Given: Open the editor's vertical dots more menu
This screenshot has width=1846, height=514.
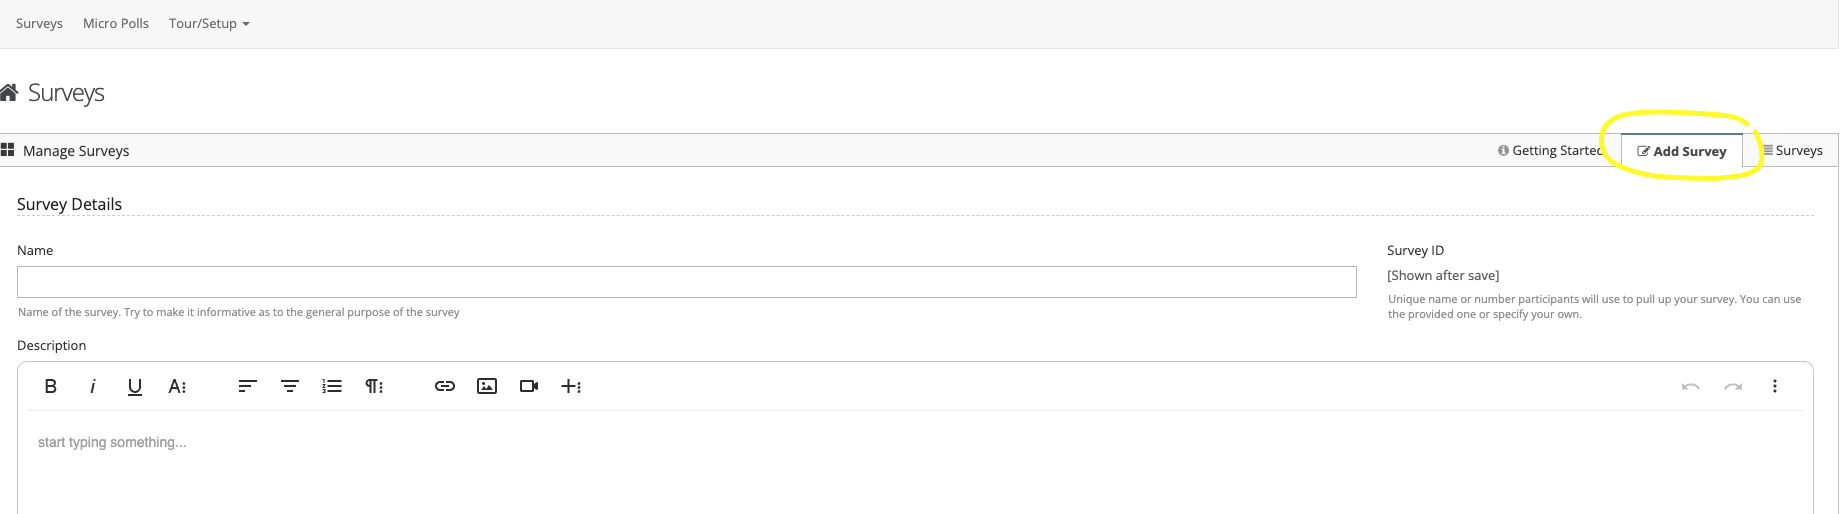Looking at the screenshot, I should click(1775, 386).
